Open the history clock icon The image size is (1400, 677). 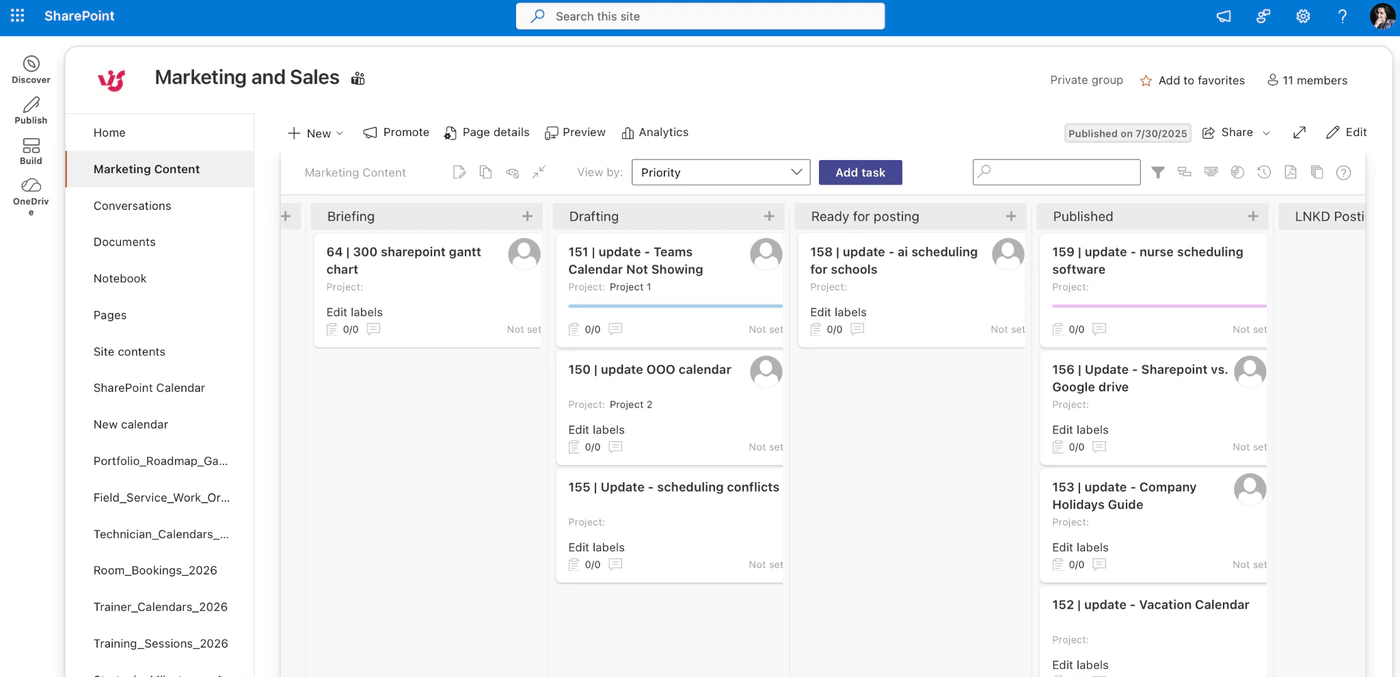click(x=1264, y=172)
